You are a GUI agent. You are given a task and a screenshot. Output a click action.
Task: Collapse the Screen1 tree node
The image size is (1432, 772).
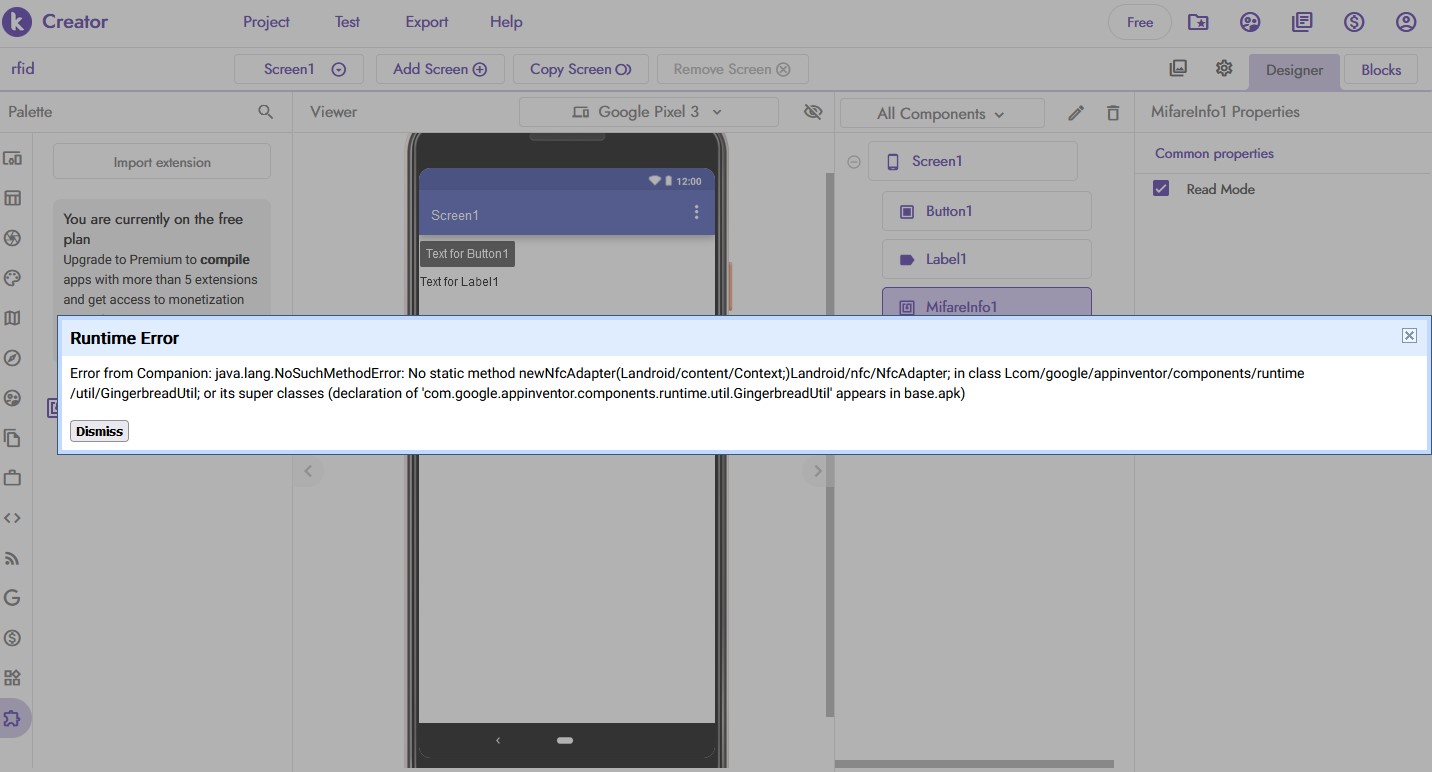pos(854,161)
